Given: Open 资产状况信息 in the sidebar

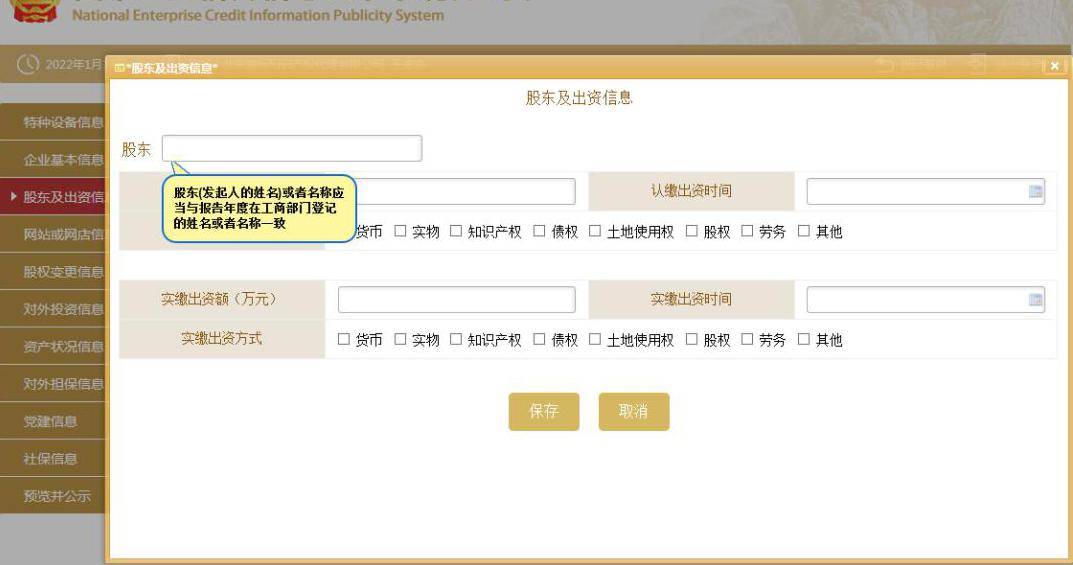Looking at the screenshot, I should [54, 346].
